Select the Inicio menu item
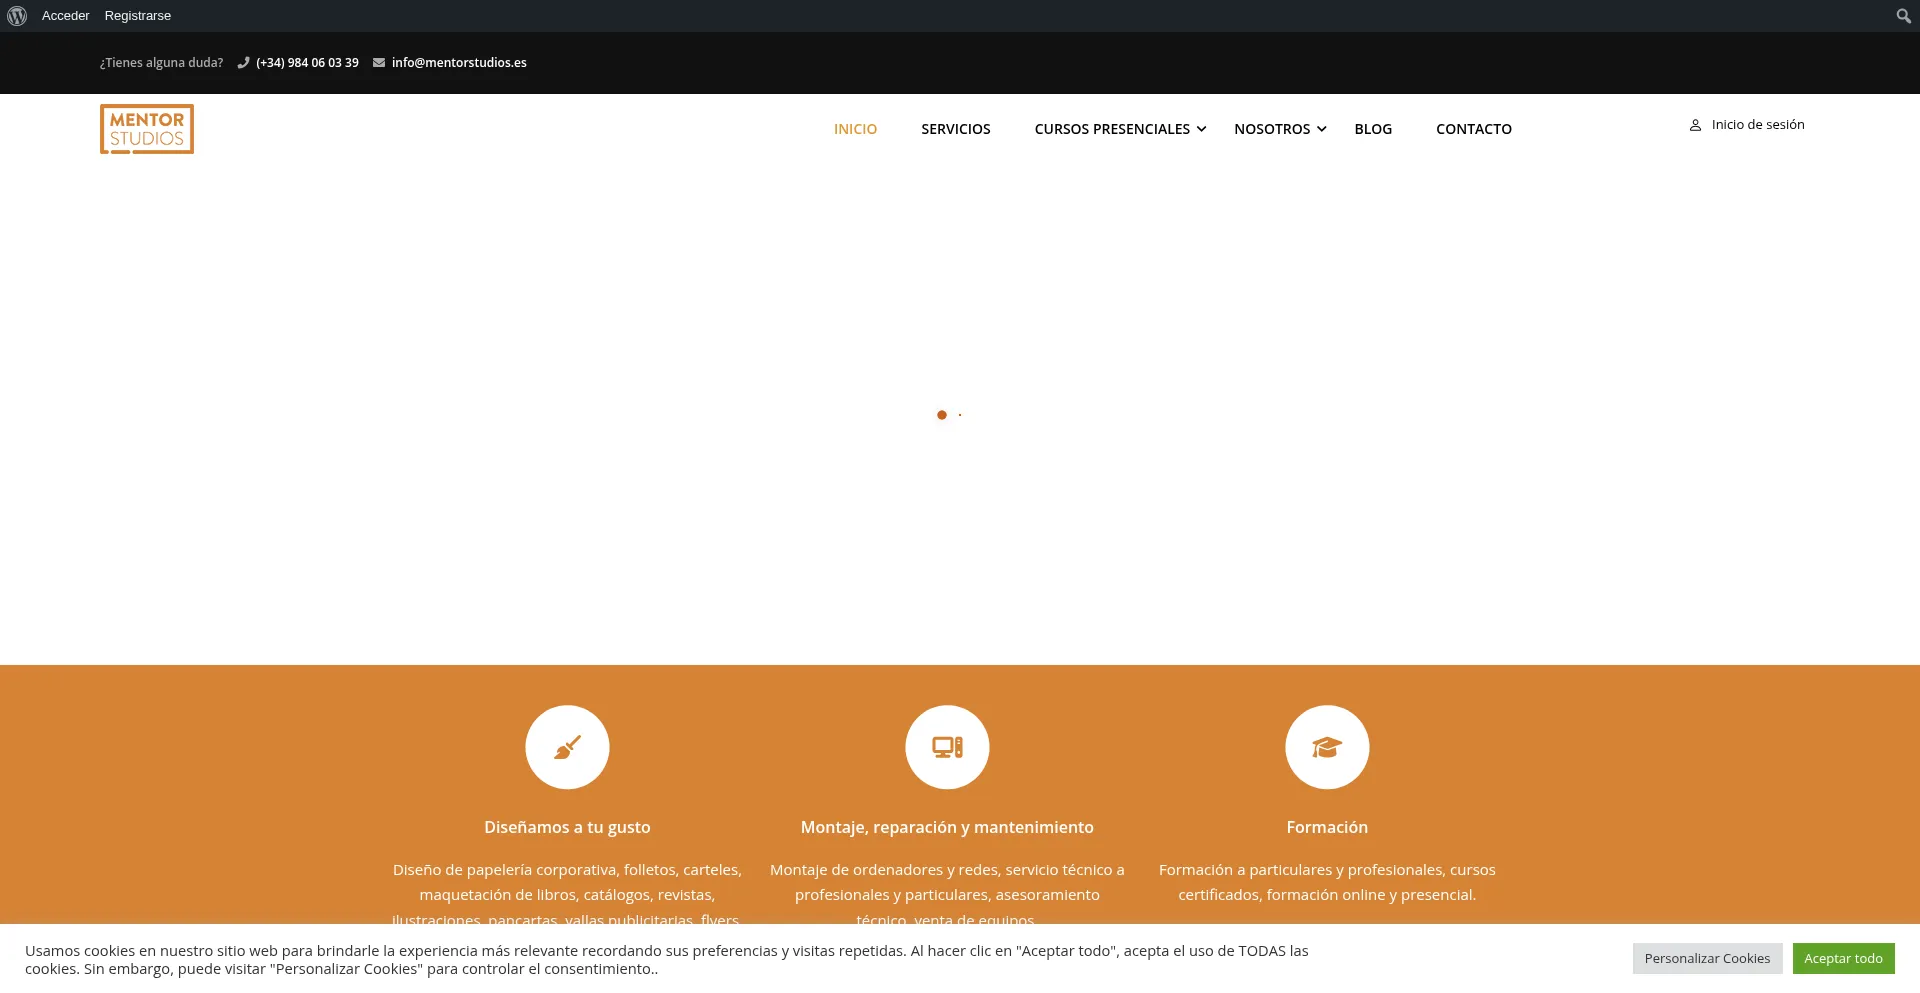The image size is (1920, 993). click(855, 129)
